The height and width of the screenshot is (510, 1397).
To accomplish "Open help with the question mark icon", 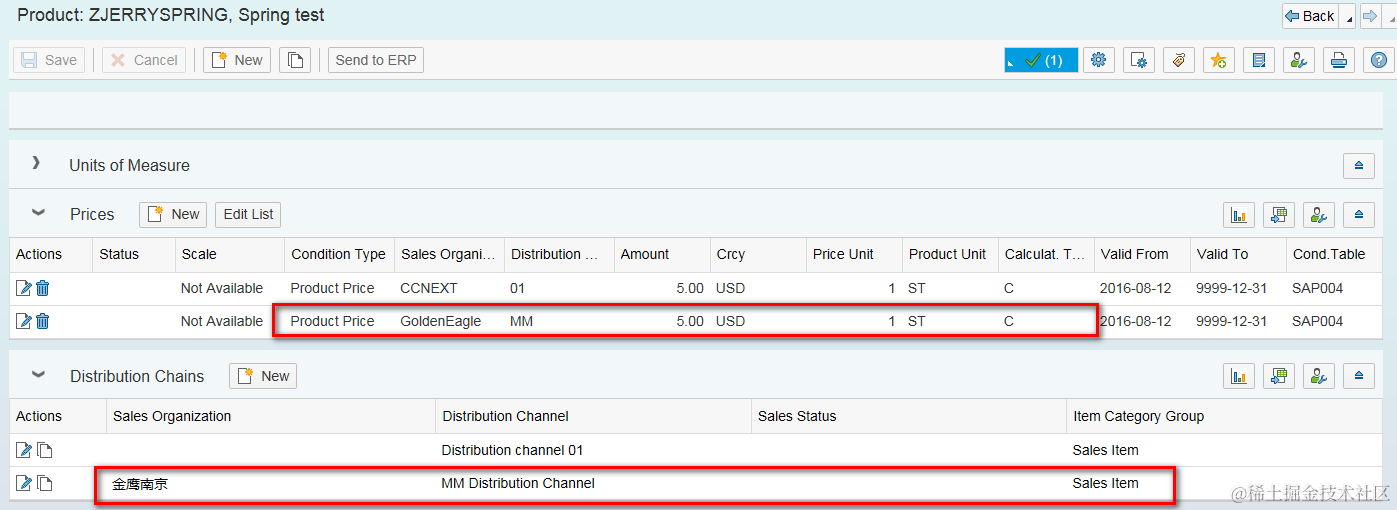I will pos(1378,60).
